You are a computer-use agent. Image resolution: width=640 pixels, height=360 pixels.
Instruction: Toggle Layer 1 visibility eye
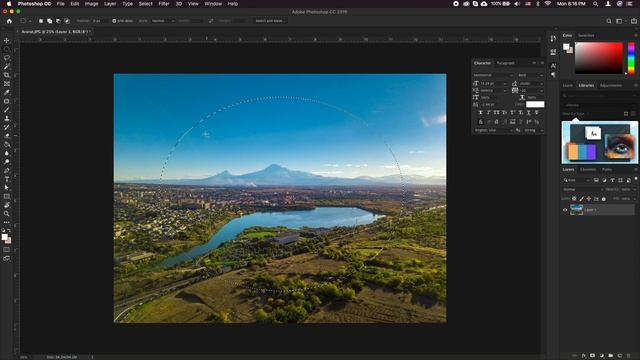[565, 210]
